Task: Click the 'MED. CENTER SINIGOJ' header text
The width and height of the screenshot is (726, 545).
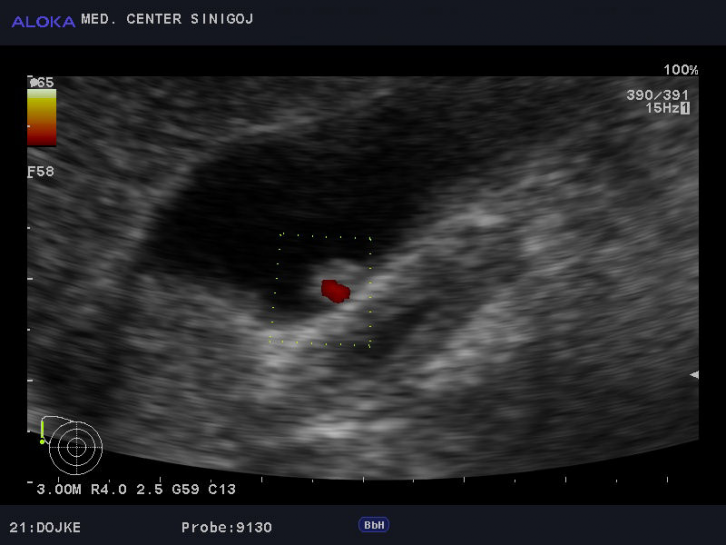Action: (167, 19)
